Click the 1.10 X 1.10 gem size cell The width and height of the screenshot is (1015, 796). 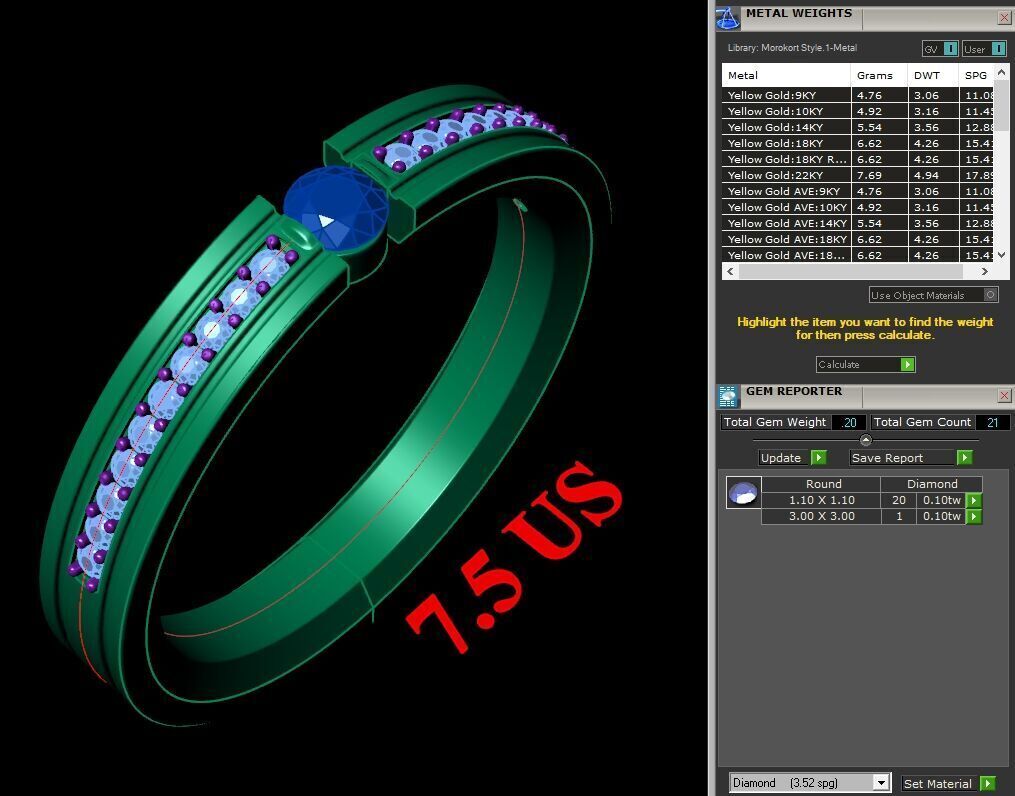click(821, 500)
